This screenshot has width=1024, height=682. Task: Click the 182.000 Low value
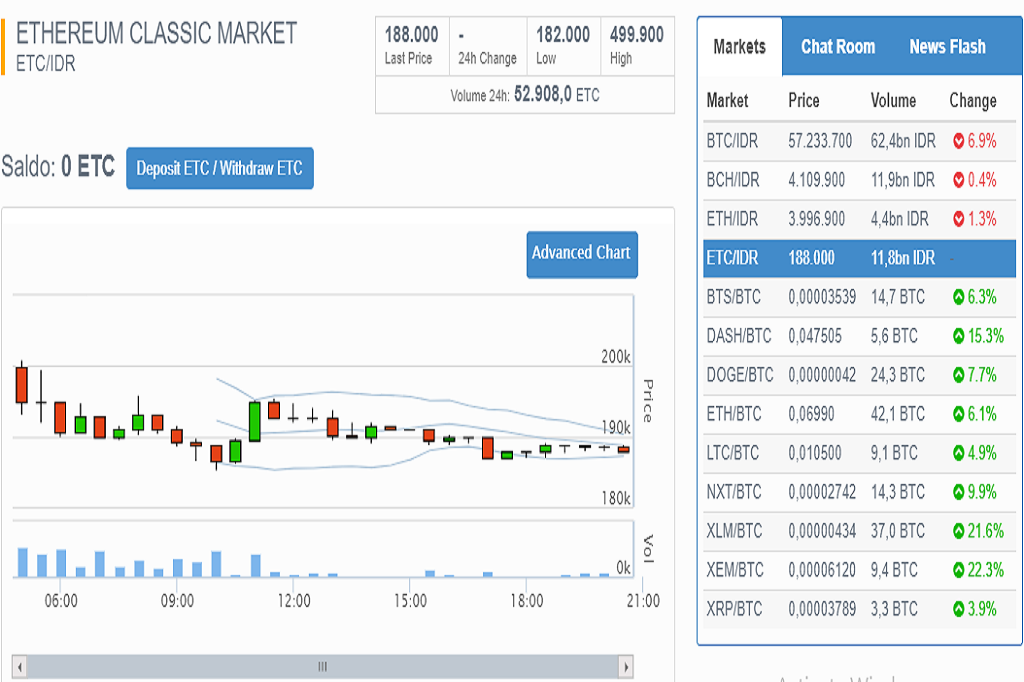(x=563, y=35)
